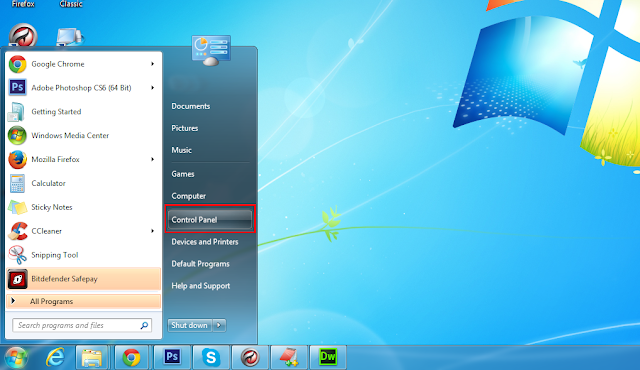This screenshot has width=640, height=370.
Task: Open Sticky Notes
Action: coord(84,207)
